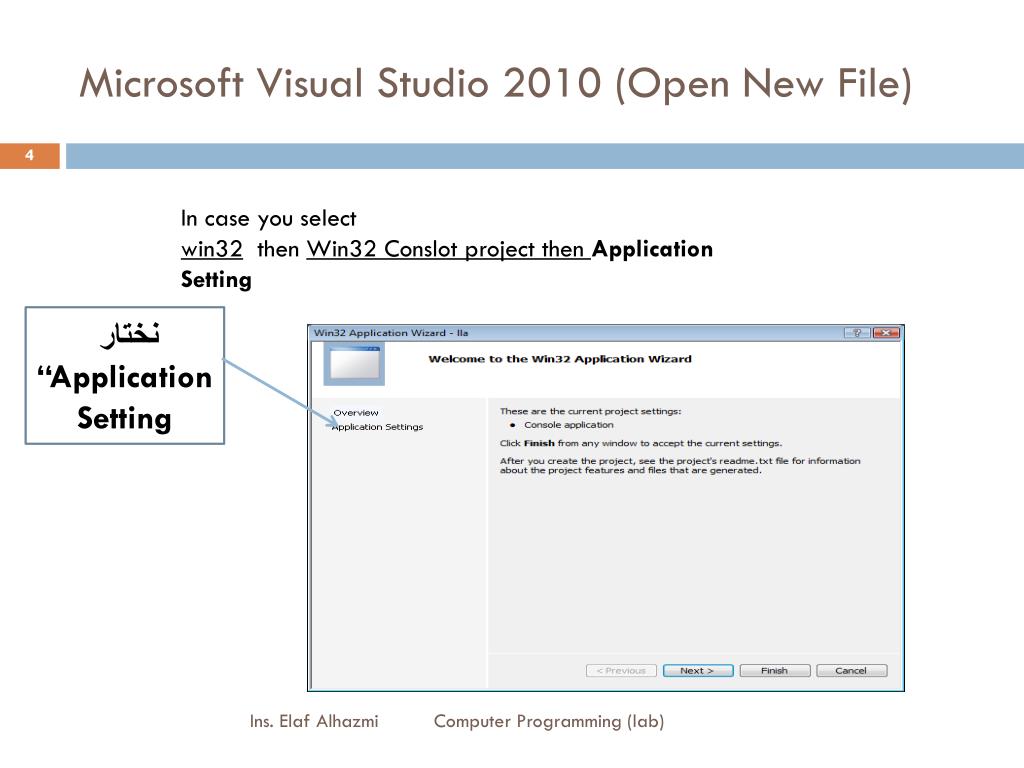The width and height of the screenshot is (1024, 768).
Task: Open the wizard's help question-mark button
Action: click(857, 333)
